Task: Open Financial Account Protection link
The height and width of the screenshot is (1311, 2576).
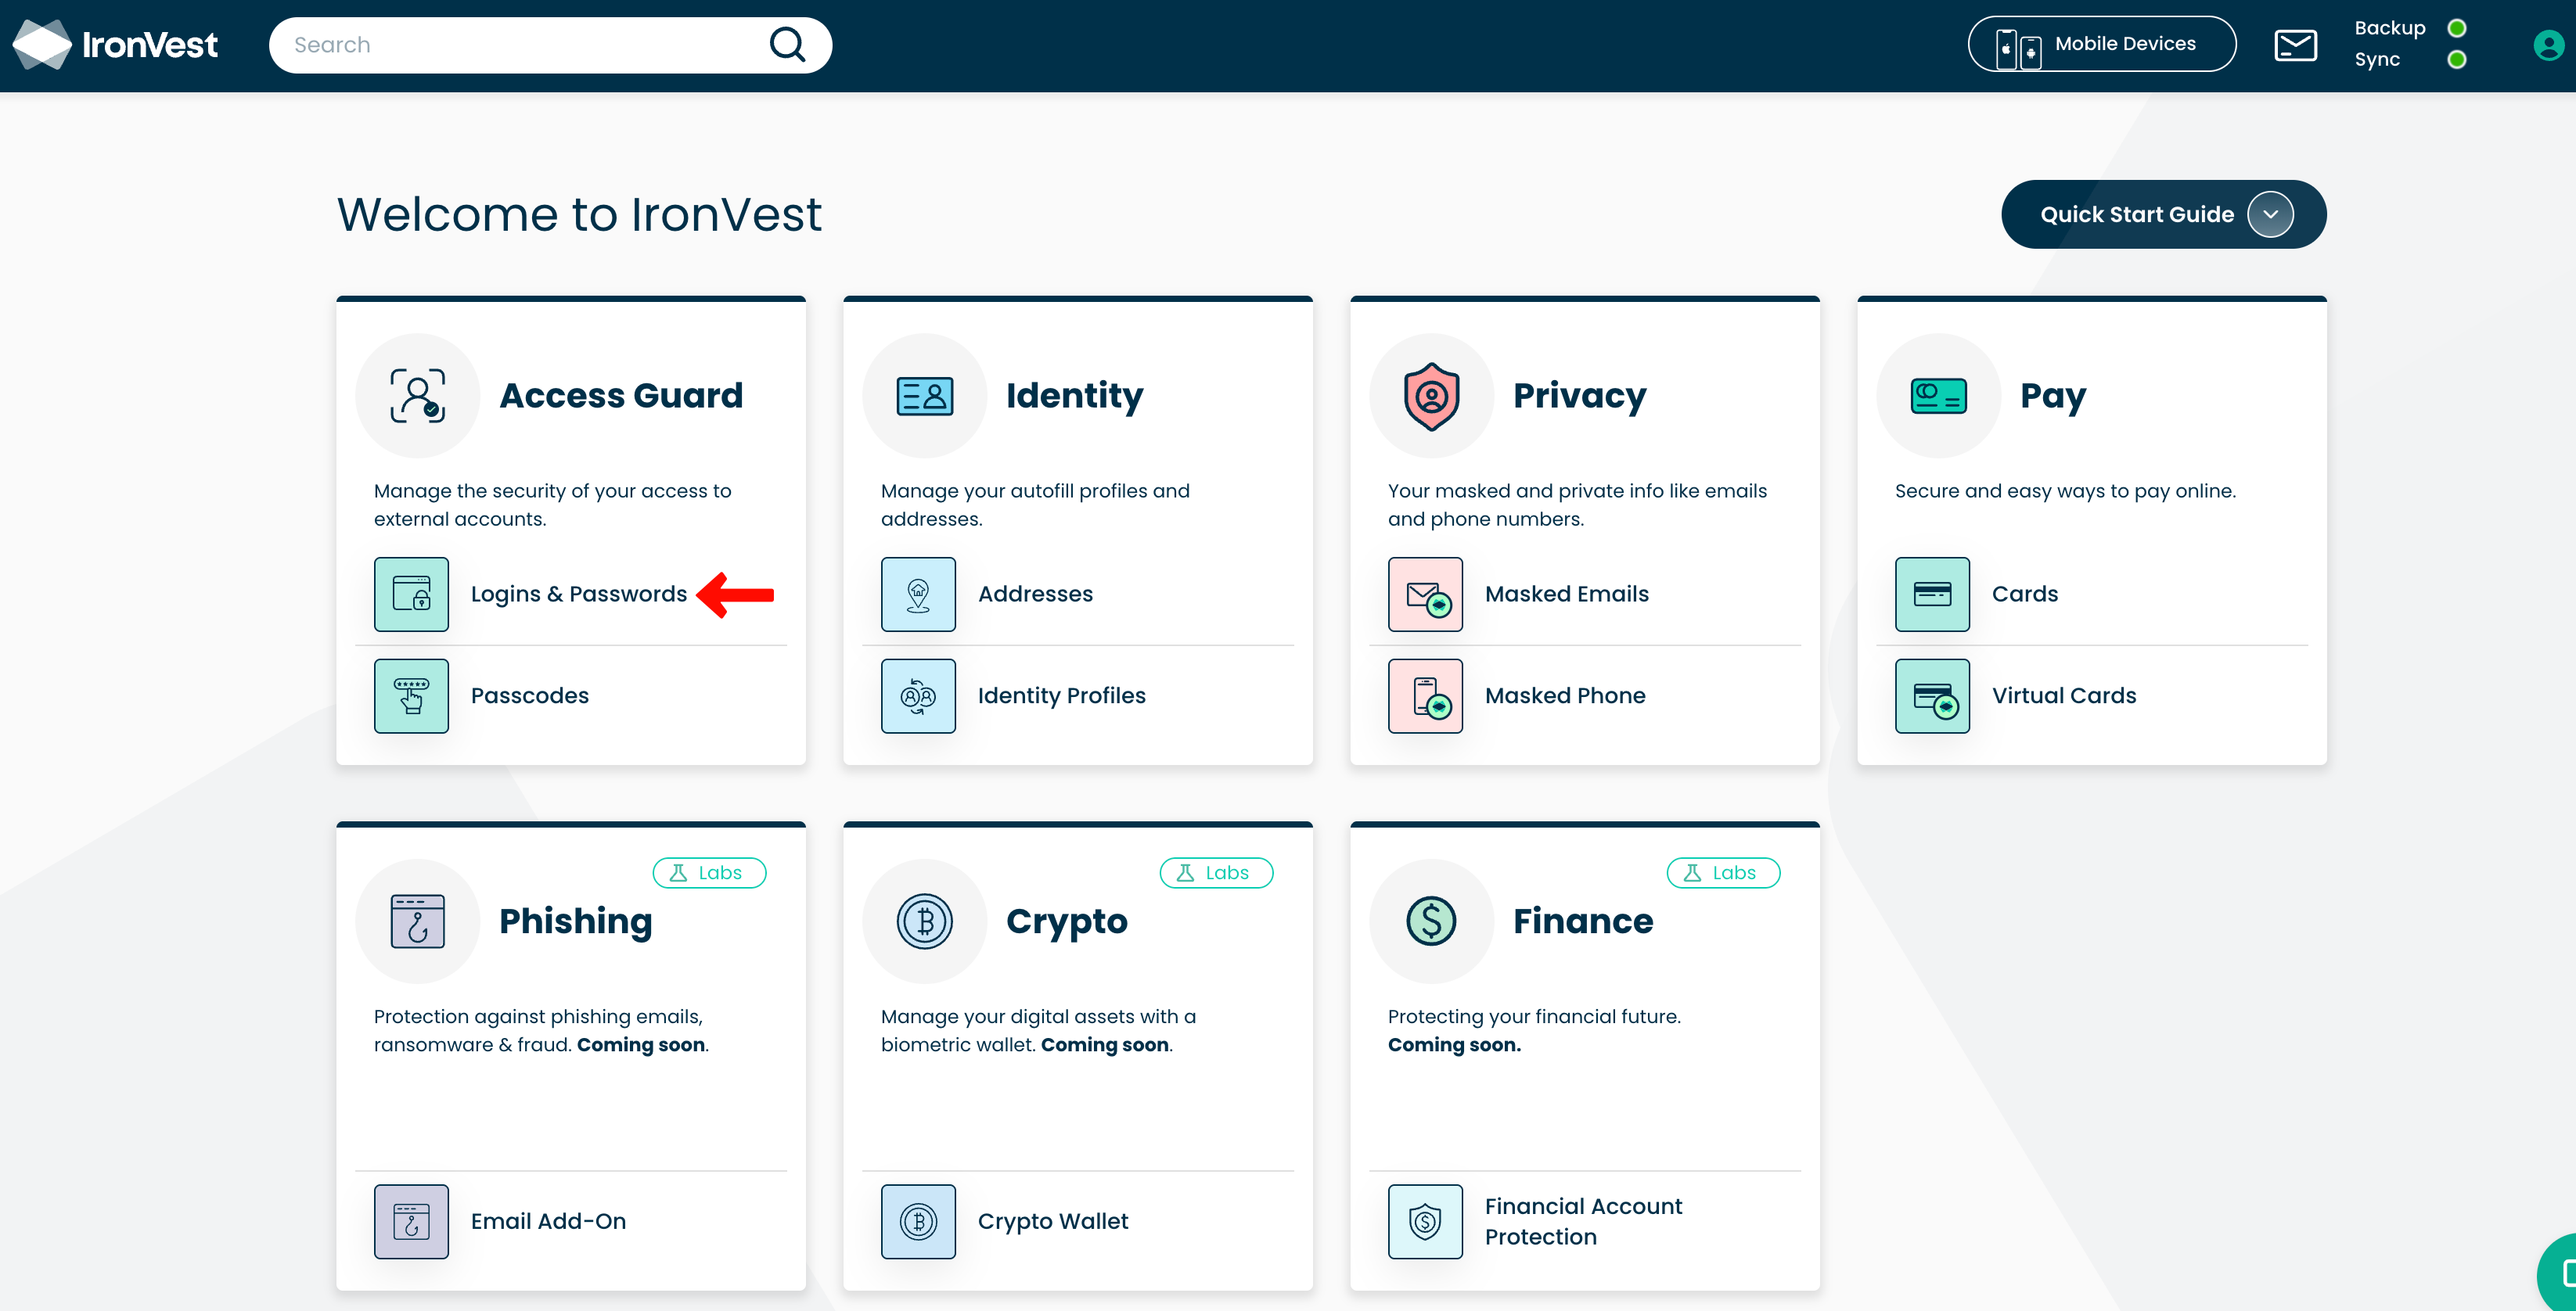Action: tap(1584, 1221)
